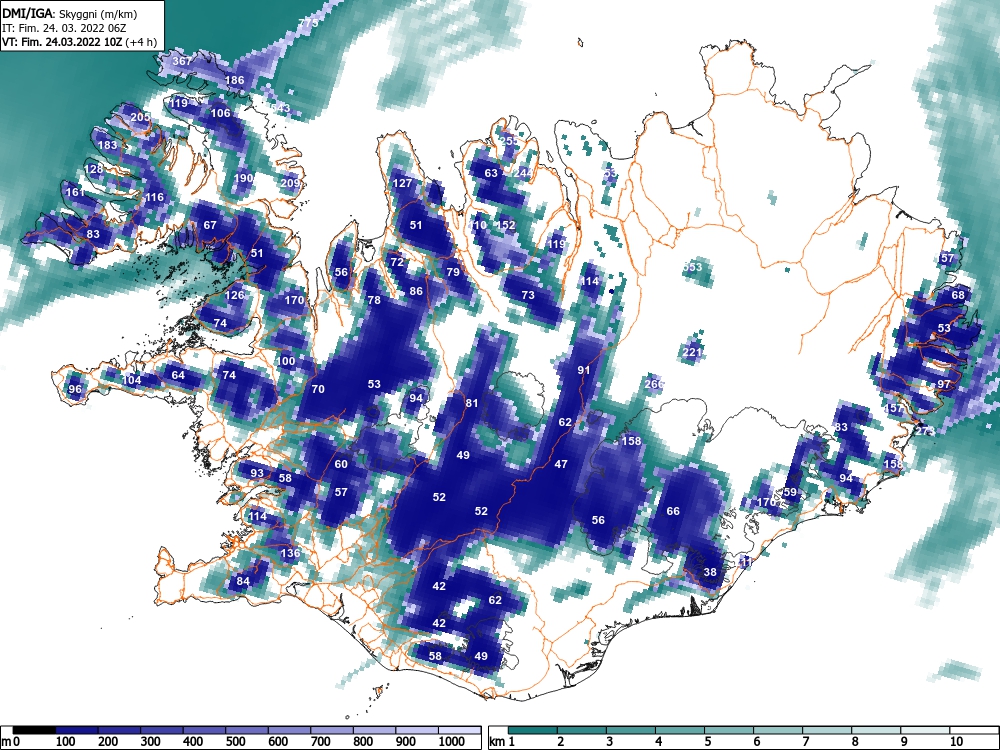Click the 104 visibility value on the map
Screen dimensions: 1000x750
tap(131, 381)
